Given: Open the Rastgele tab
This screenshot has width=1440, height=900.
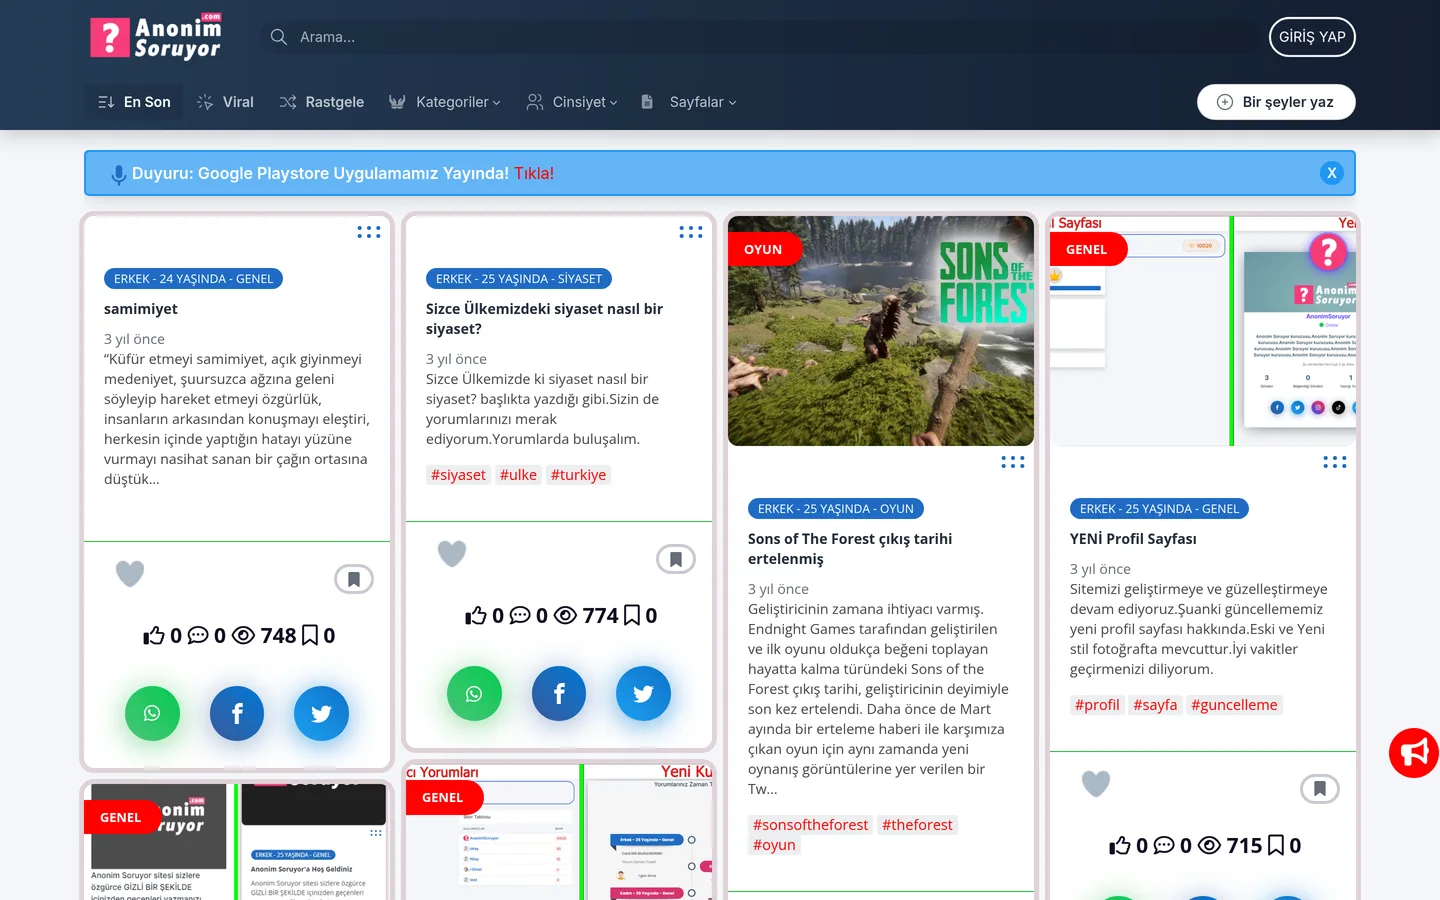Looking at the screenshot, I should (322, 102).
